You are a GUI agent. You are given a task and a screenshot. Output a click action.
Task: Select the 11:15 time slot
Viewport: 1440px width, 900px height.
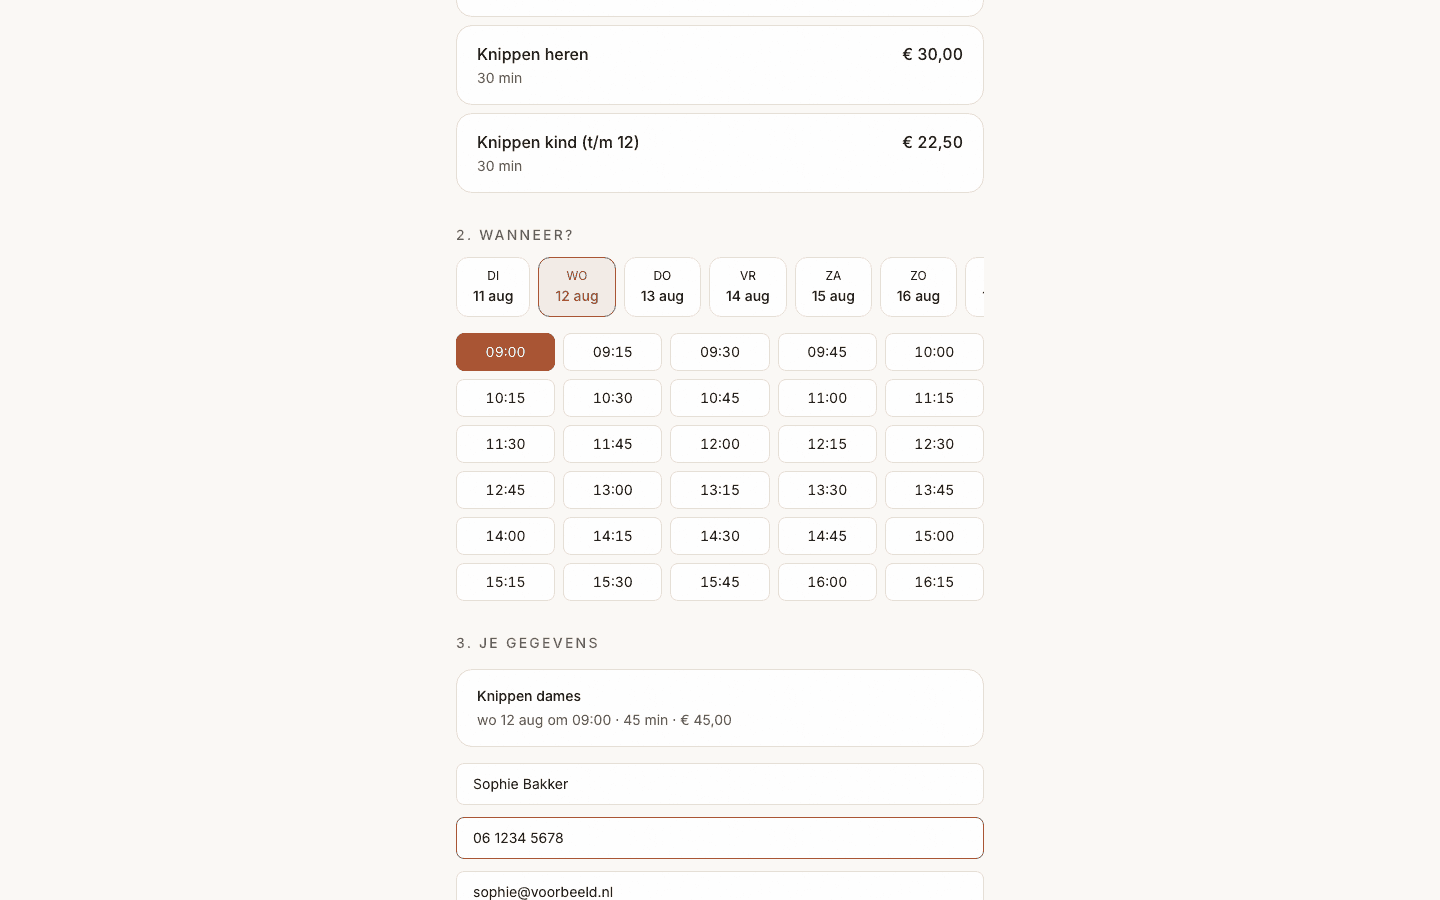coord(934,398)
